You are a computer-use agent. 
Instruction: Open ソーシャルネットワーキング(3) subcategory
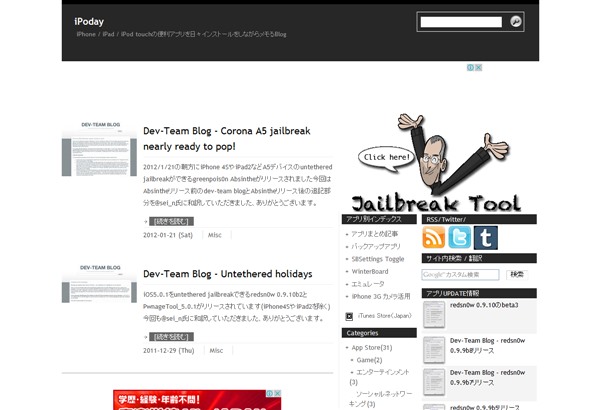pos(380,399)
